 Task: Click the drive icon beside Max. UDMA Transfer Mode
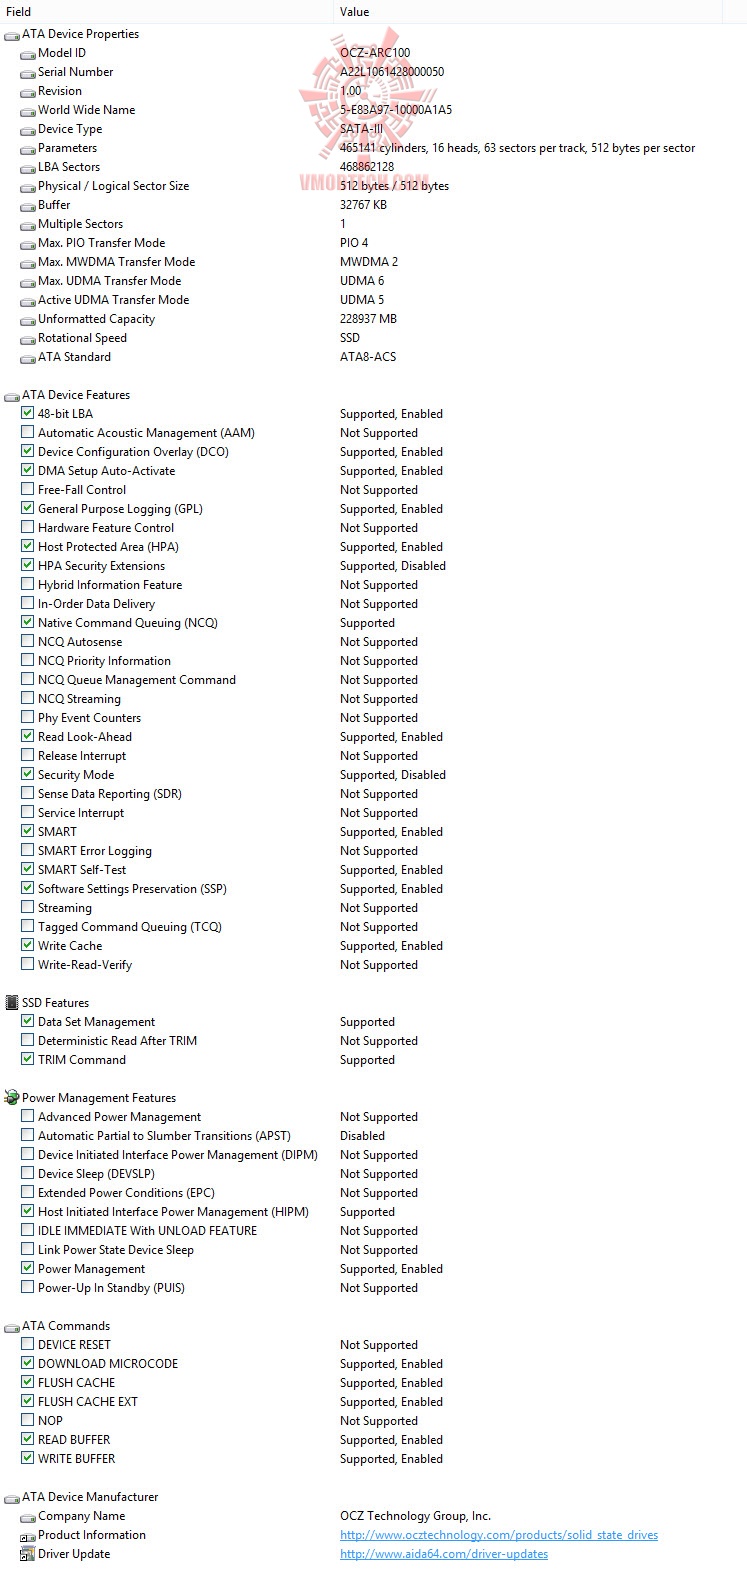point(28,281)
